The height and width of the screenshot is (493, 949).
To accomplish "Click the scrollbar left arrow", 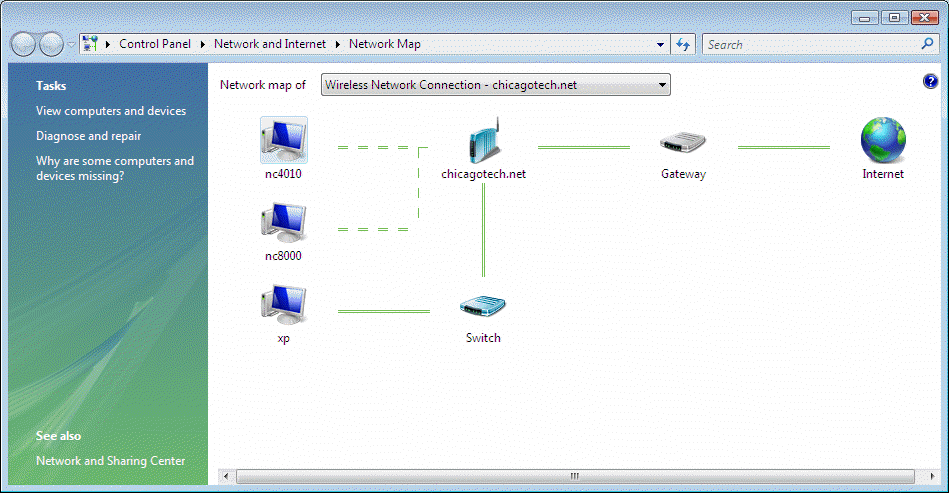I will (226, 477).
